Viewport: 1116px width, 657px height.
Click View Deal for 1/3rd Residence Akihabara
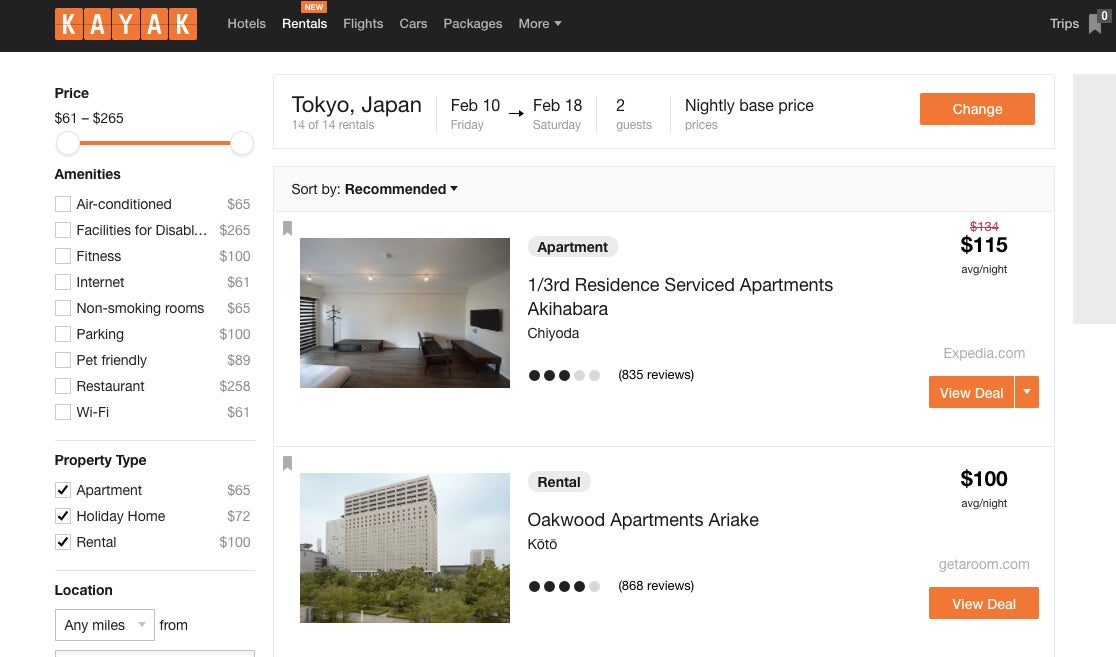(971, 392)
